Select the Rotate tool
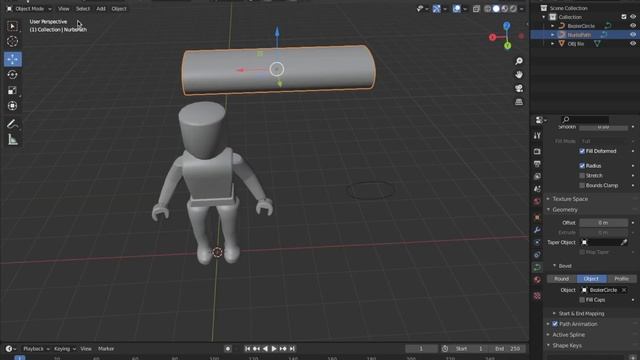640x360 pixels. (13, 75)
